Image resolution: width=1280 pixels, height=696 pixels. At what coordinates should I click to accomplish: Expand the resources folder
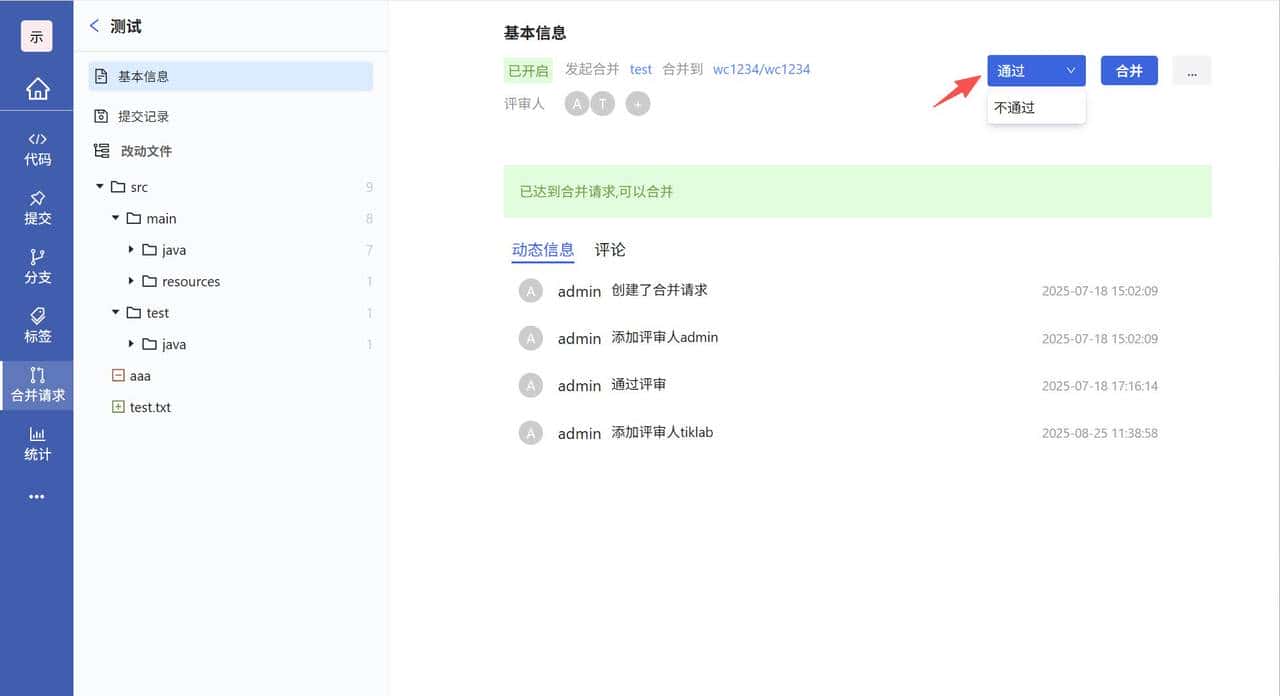[x=131, y=281]
